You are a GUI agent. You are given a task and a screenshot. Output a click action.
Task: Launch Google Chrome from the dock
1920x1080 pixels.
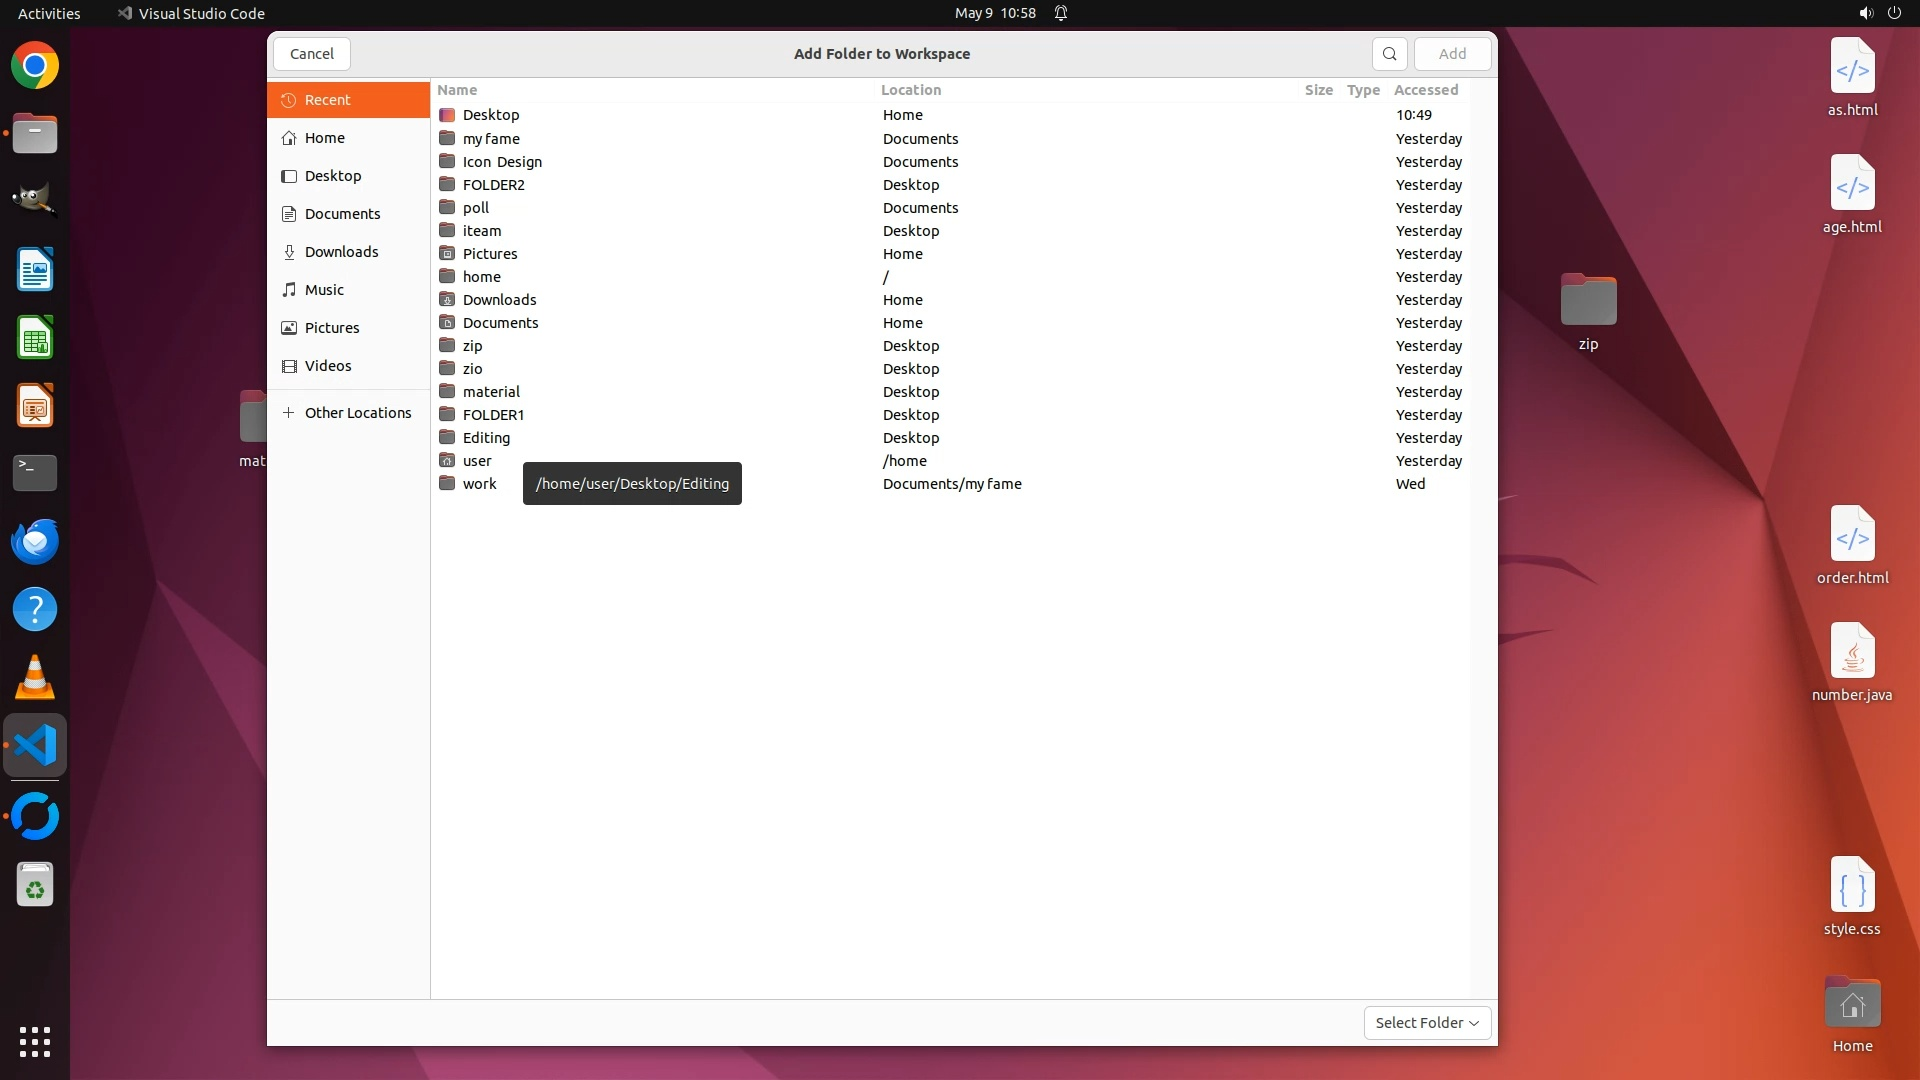pos(35,66)
